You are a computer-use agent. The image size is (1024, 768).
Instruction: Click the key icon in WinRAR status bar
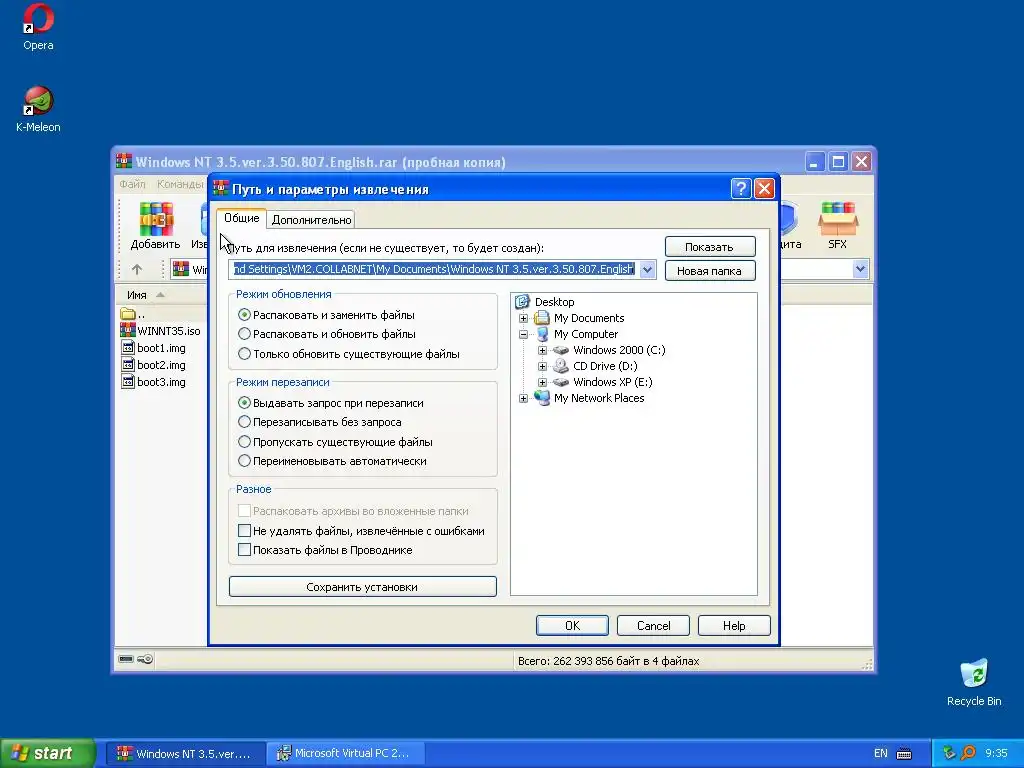tap(145, 659)
